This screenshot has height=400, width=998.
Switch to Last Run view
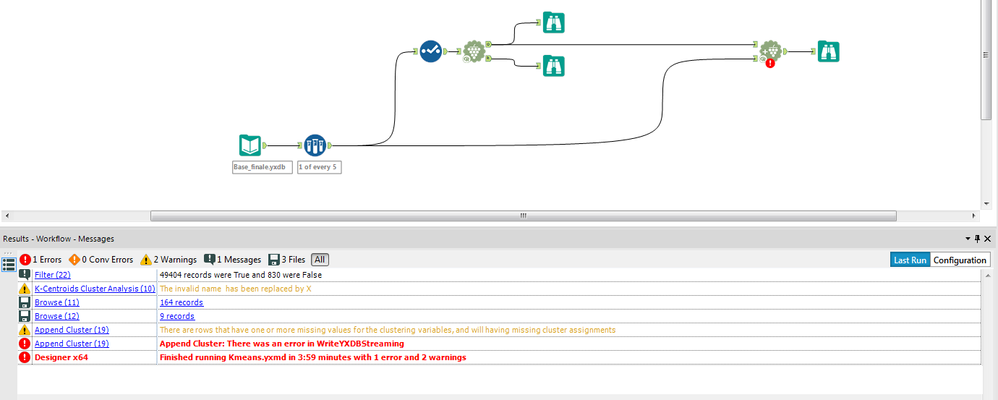[x=910, y=260]
